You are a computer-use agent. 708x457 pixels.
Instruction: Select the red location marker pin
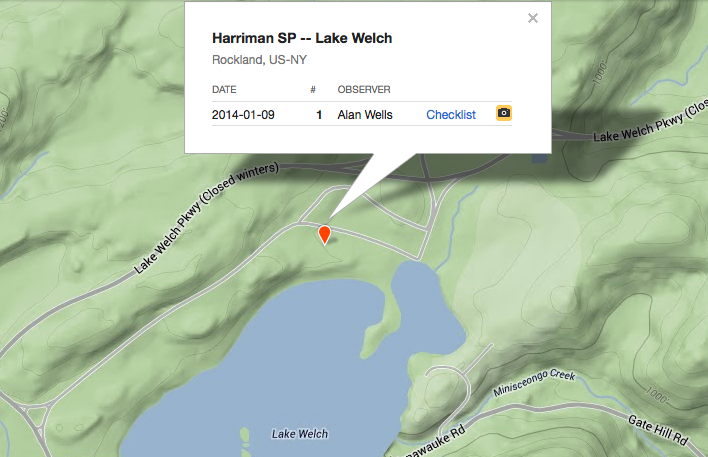coord(324,235)
